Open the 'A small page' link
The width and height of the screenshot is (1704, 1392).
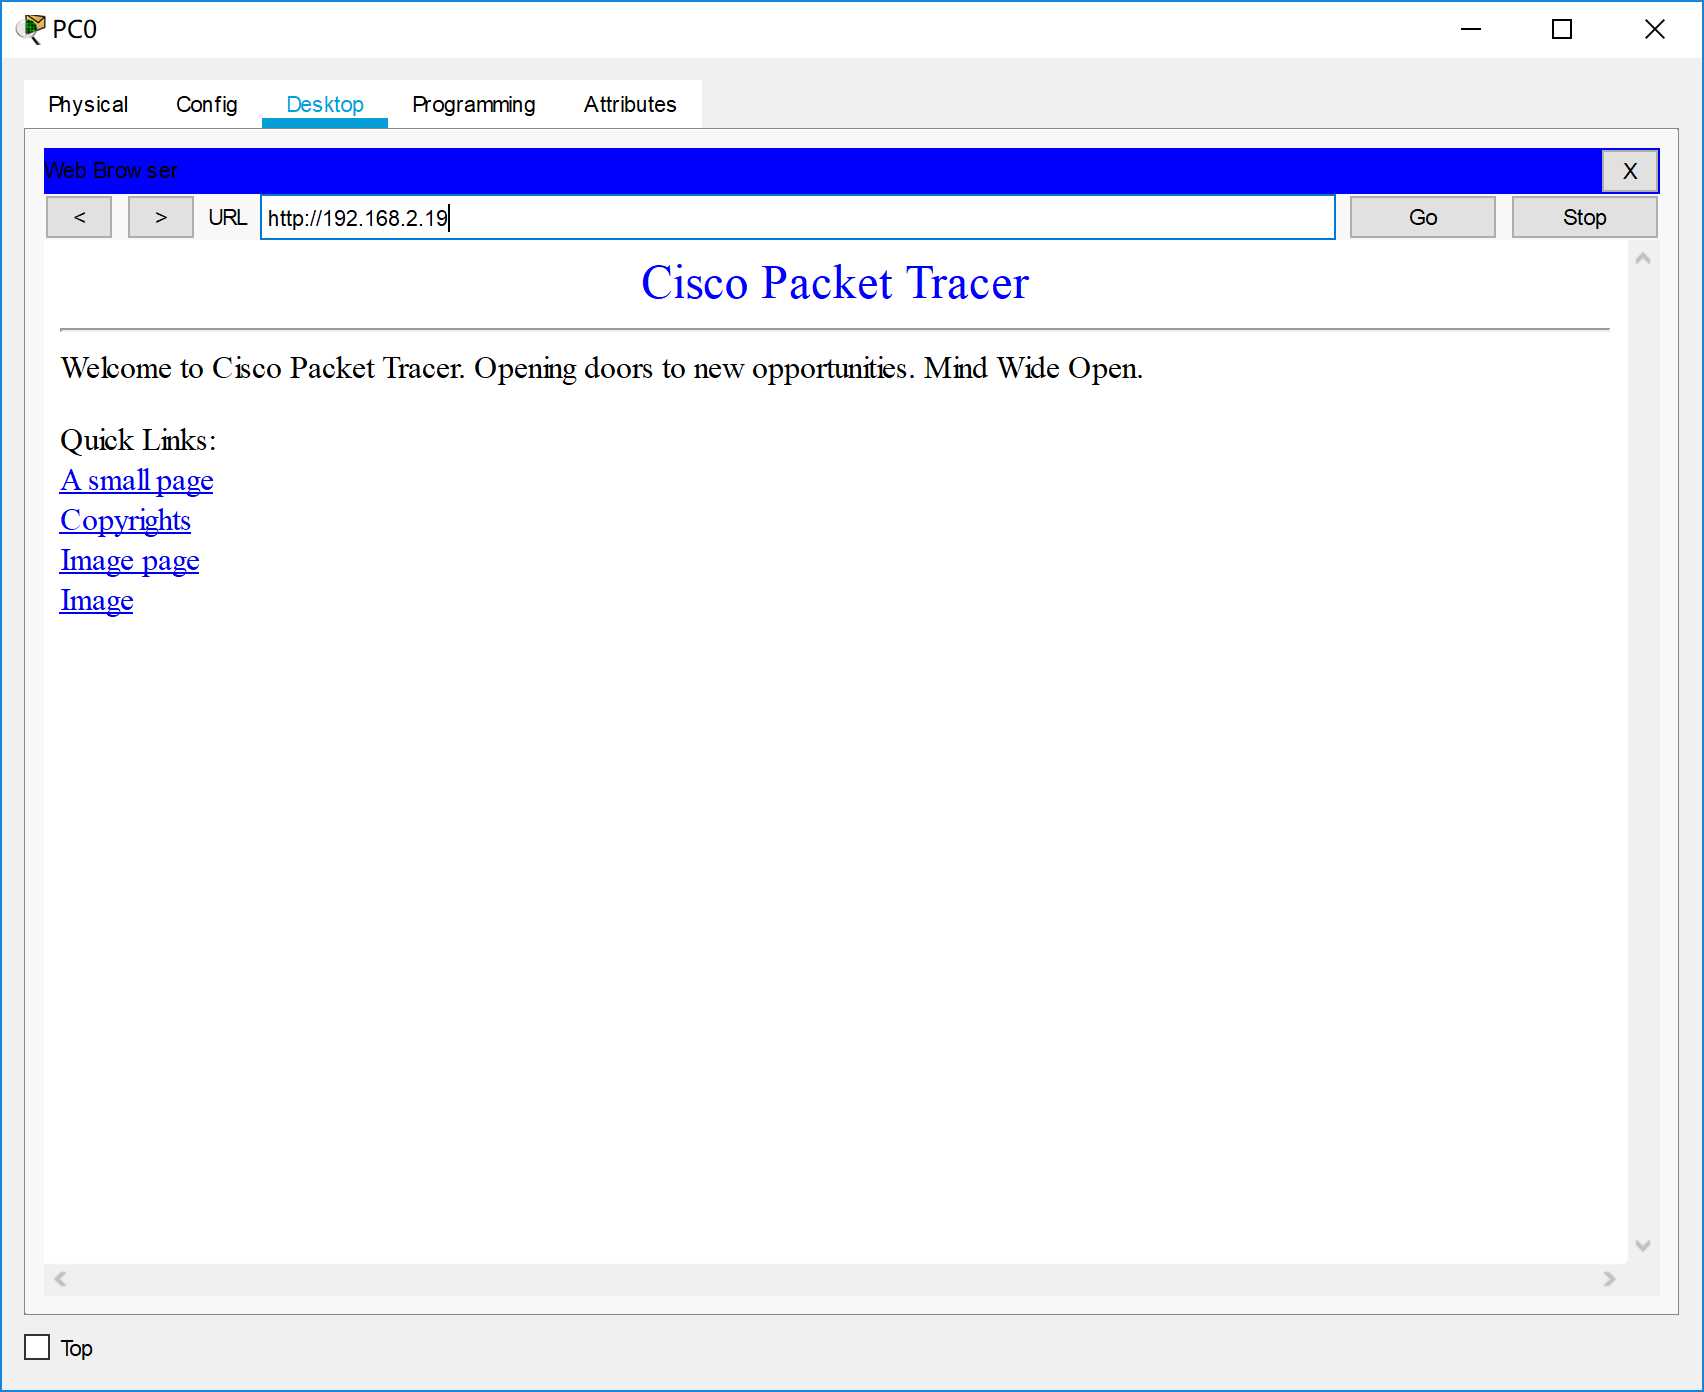pyautogui.click(x=137, y=481)
